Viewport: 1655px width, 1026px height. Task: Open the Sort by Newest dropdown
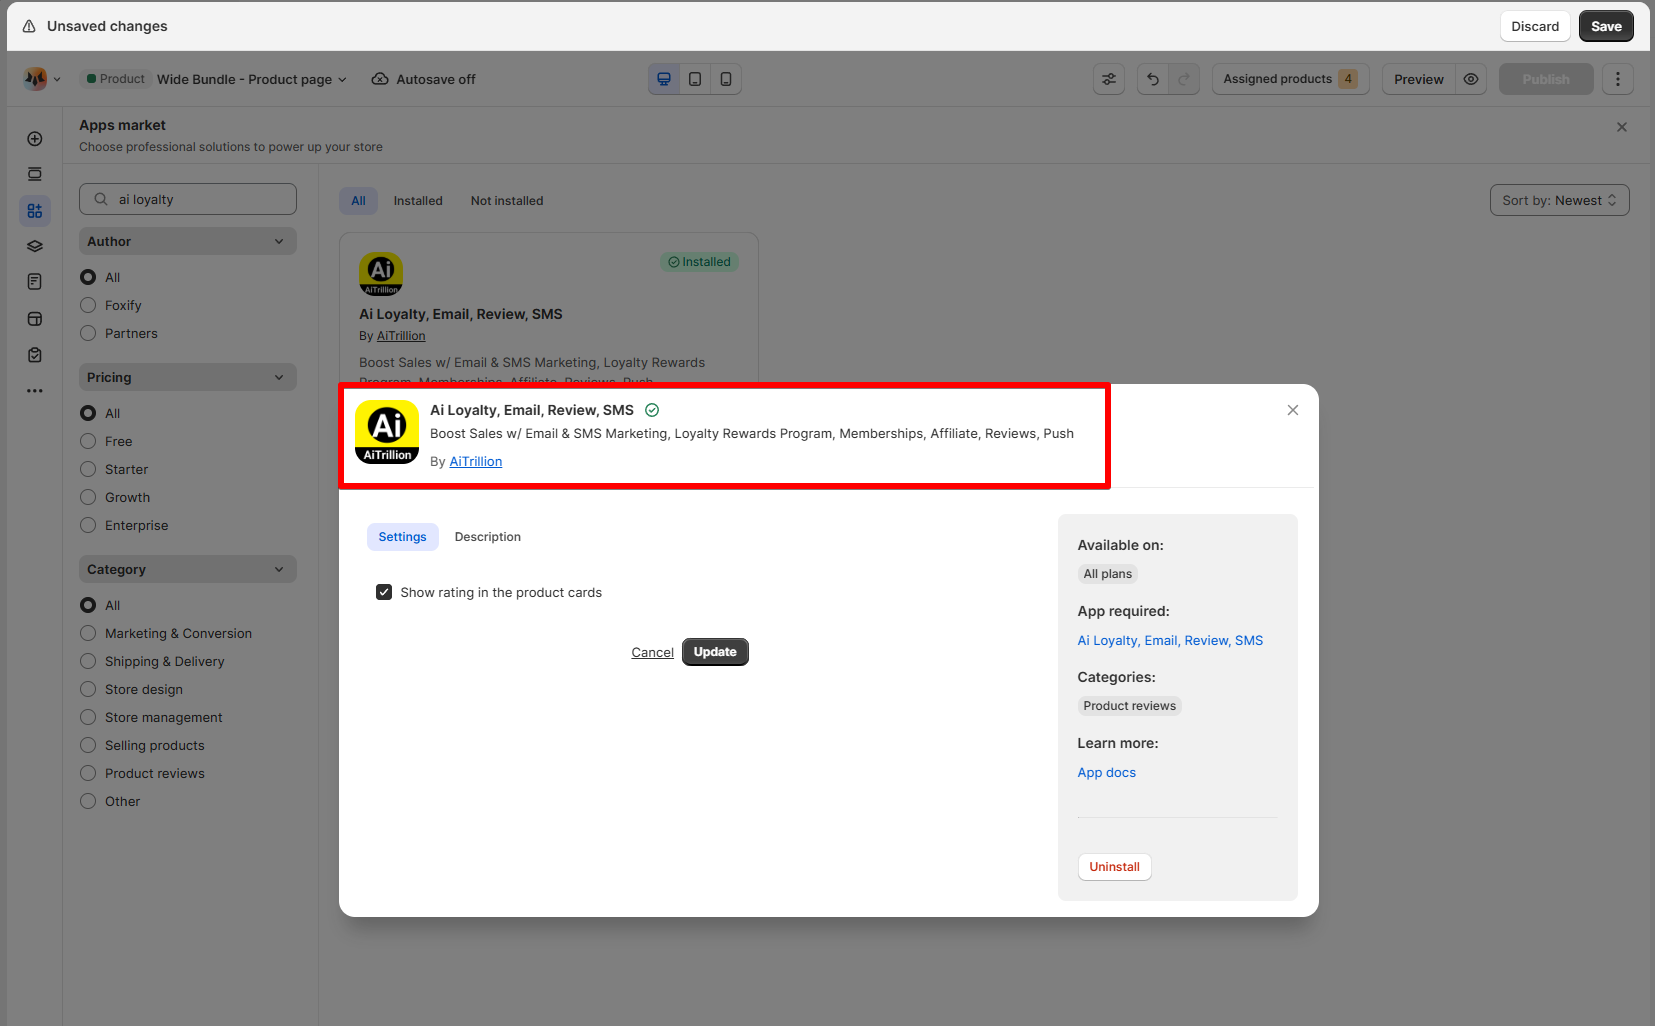[x=1559, y=200]
